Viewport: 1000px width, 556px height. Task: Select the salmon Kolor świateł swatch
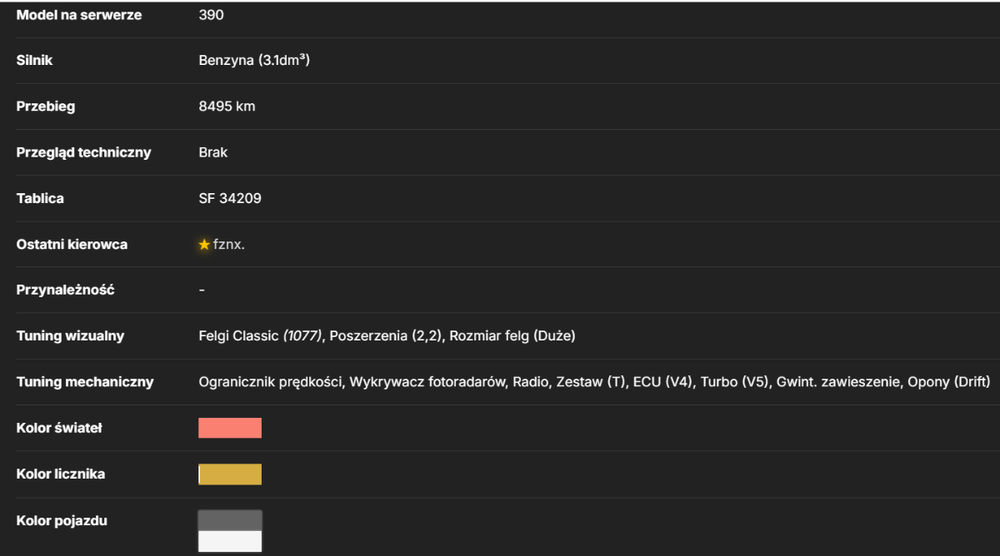[230, 428]
